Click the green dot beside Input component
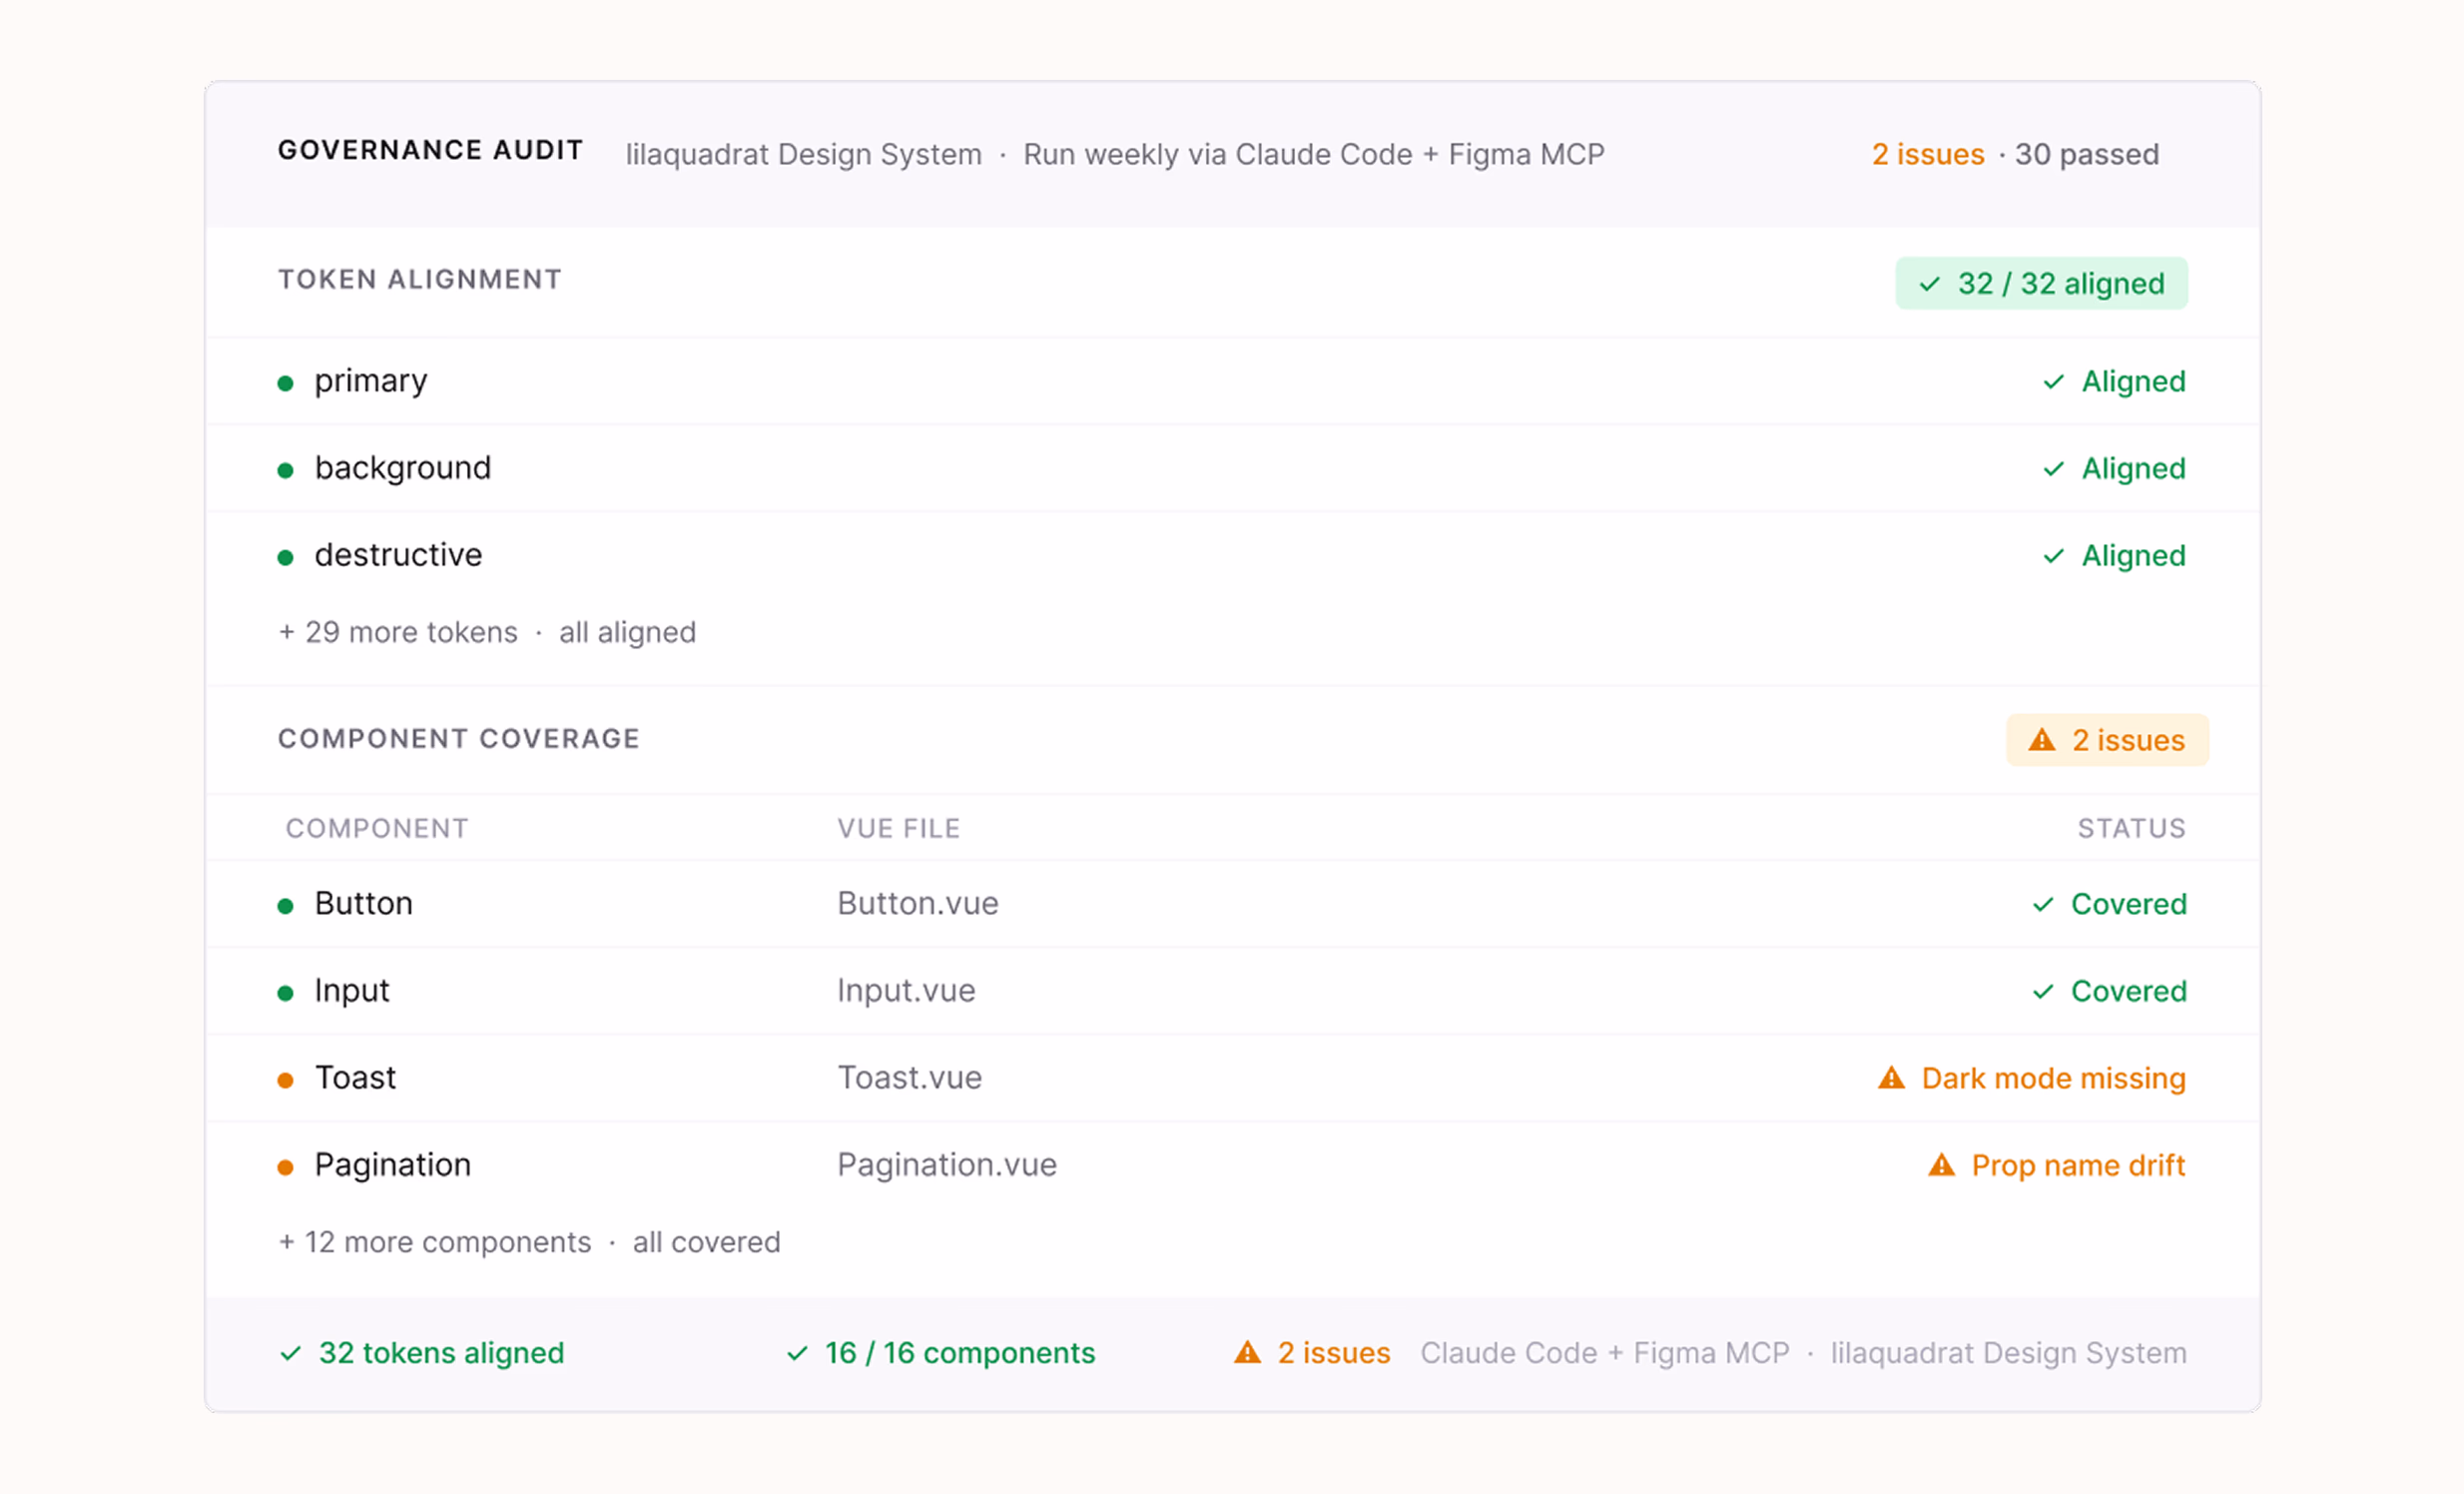2464x1494 pixels. pos(285,993)
